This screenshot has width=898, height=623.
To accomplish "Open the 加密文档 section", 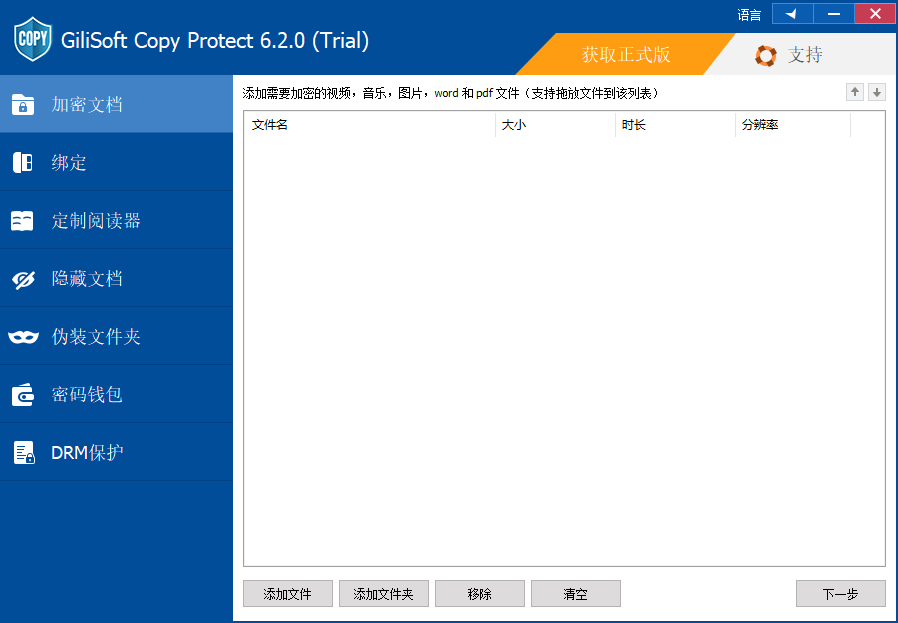I will click(x=116, y=104).
